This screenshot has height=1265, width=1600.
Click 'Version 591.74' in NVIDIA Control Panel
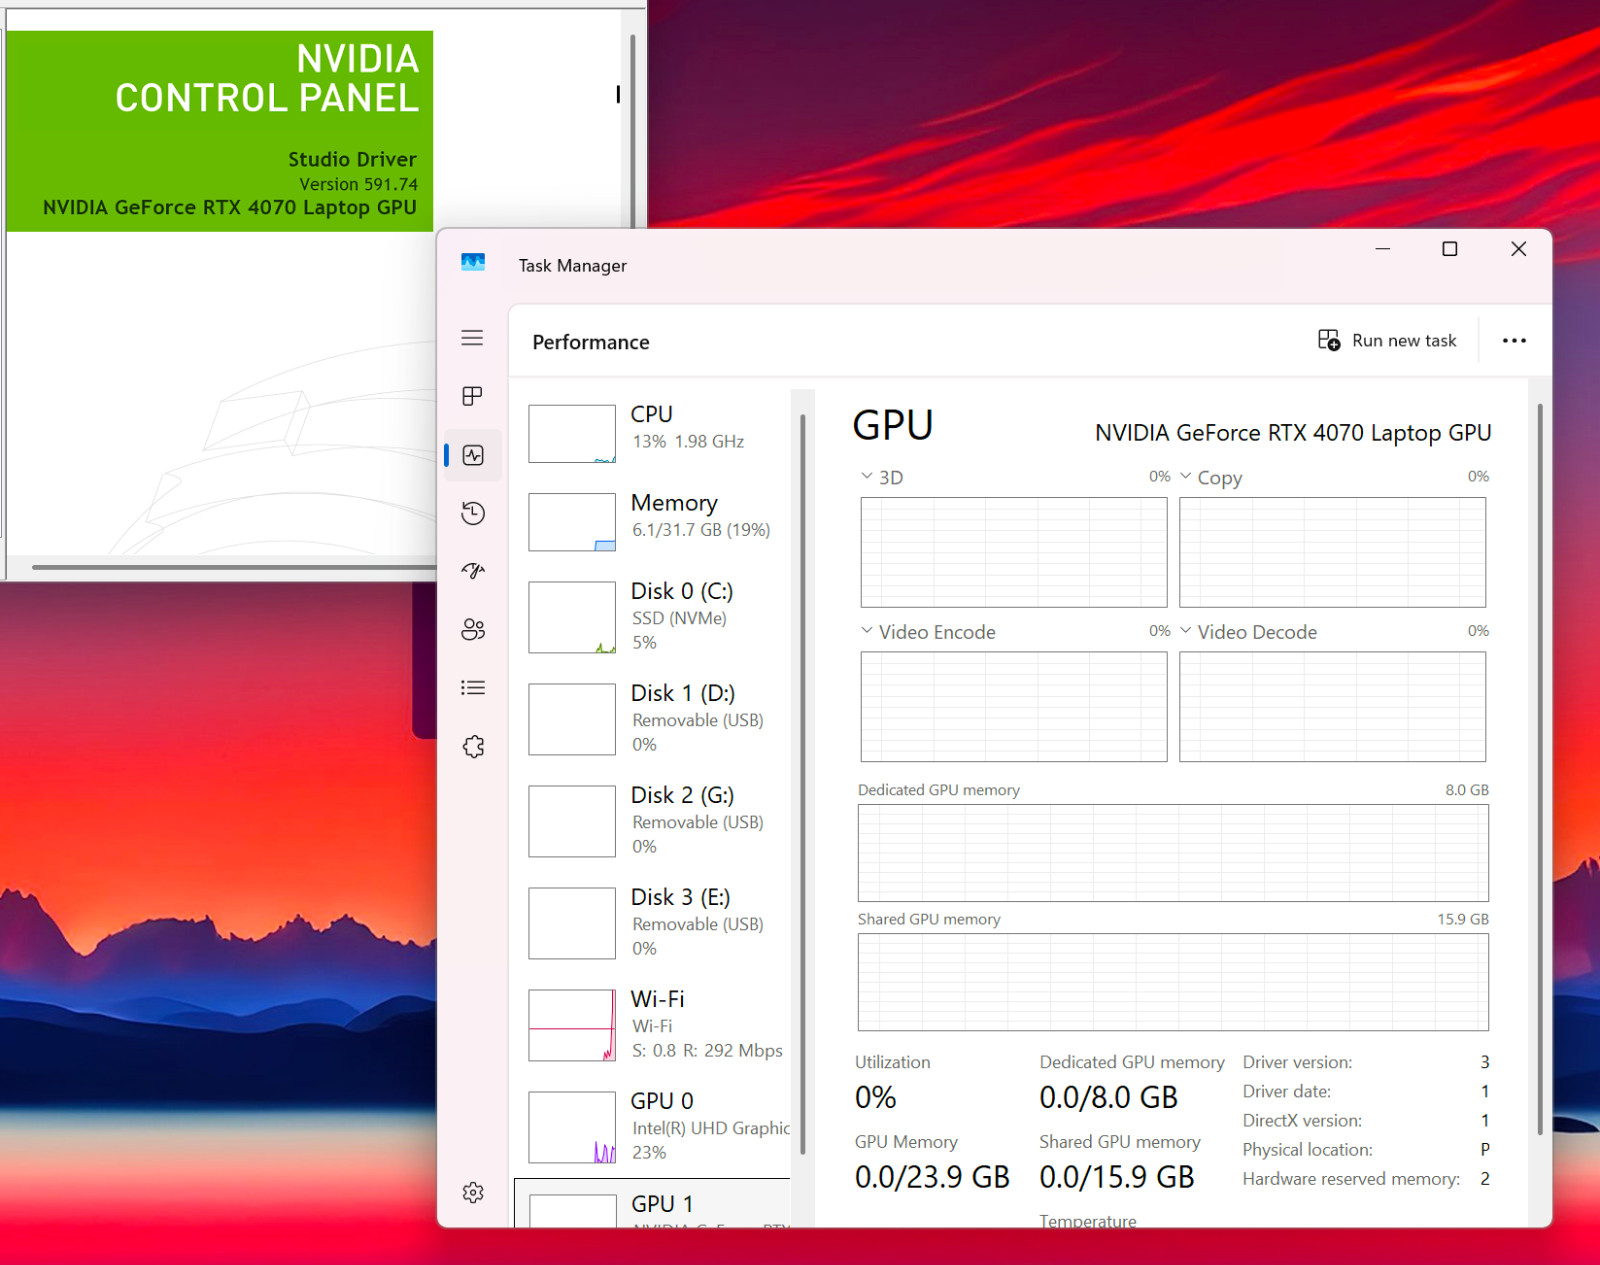[358, 184]
